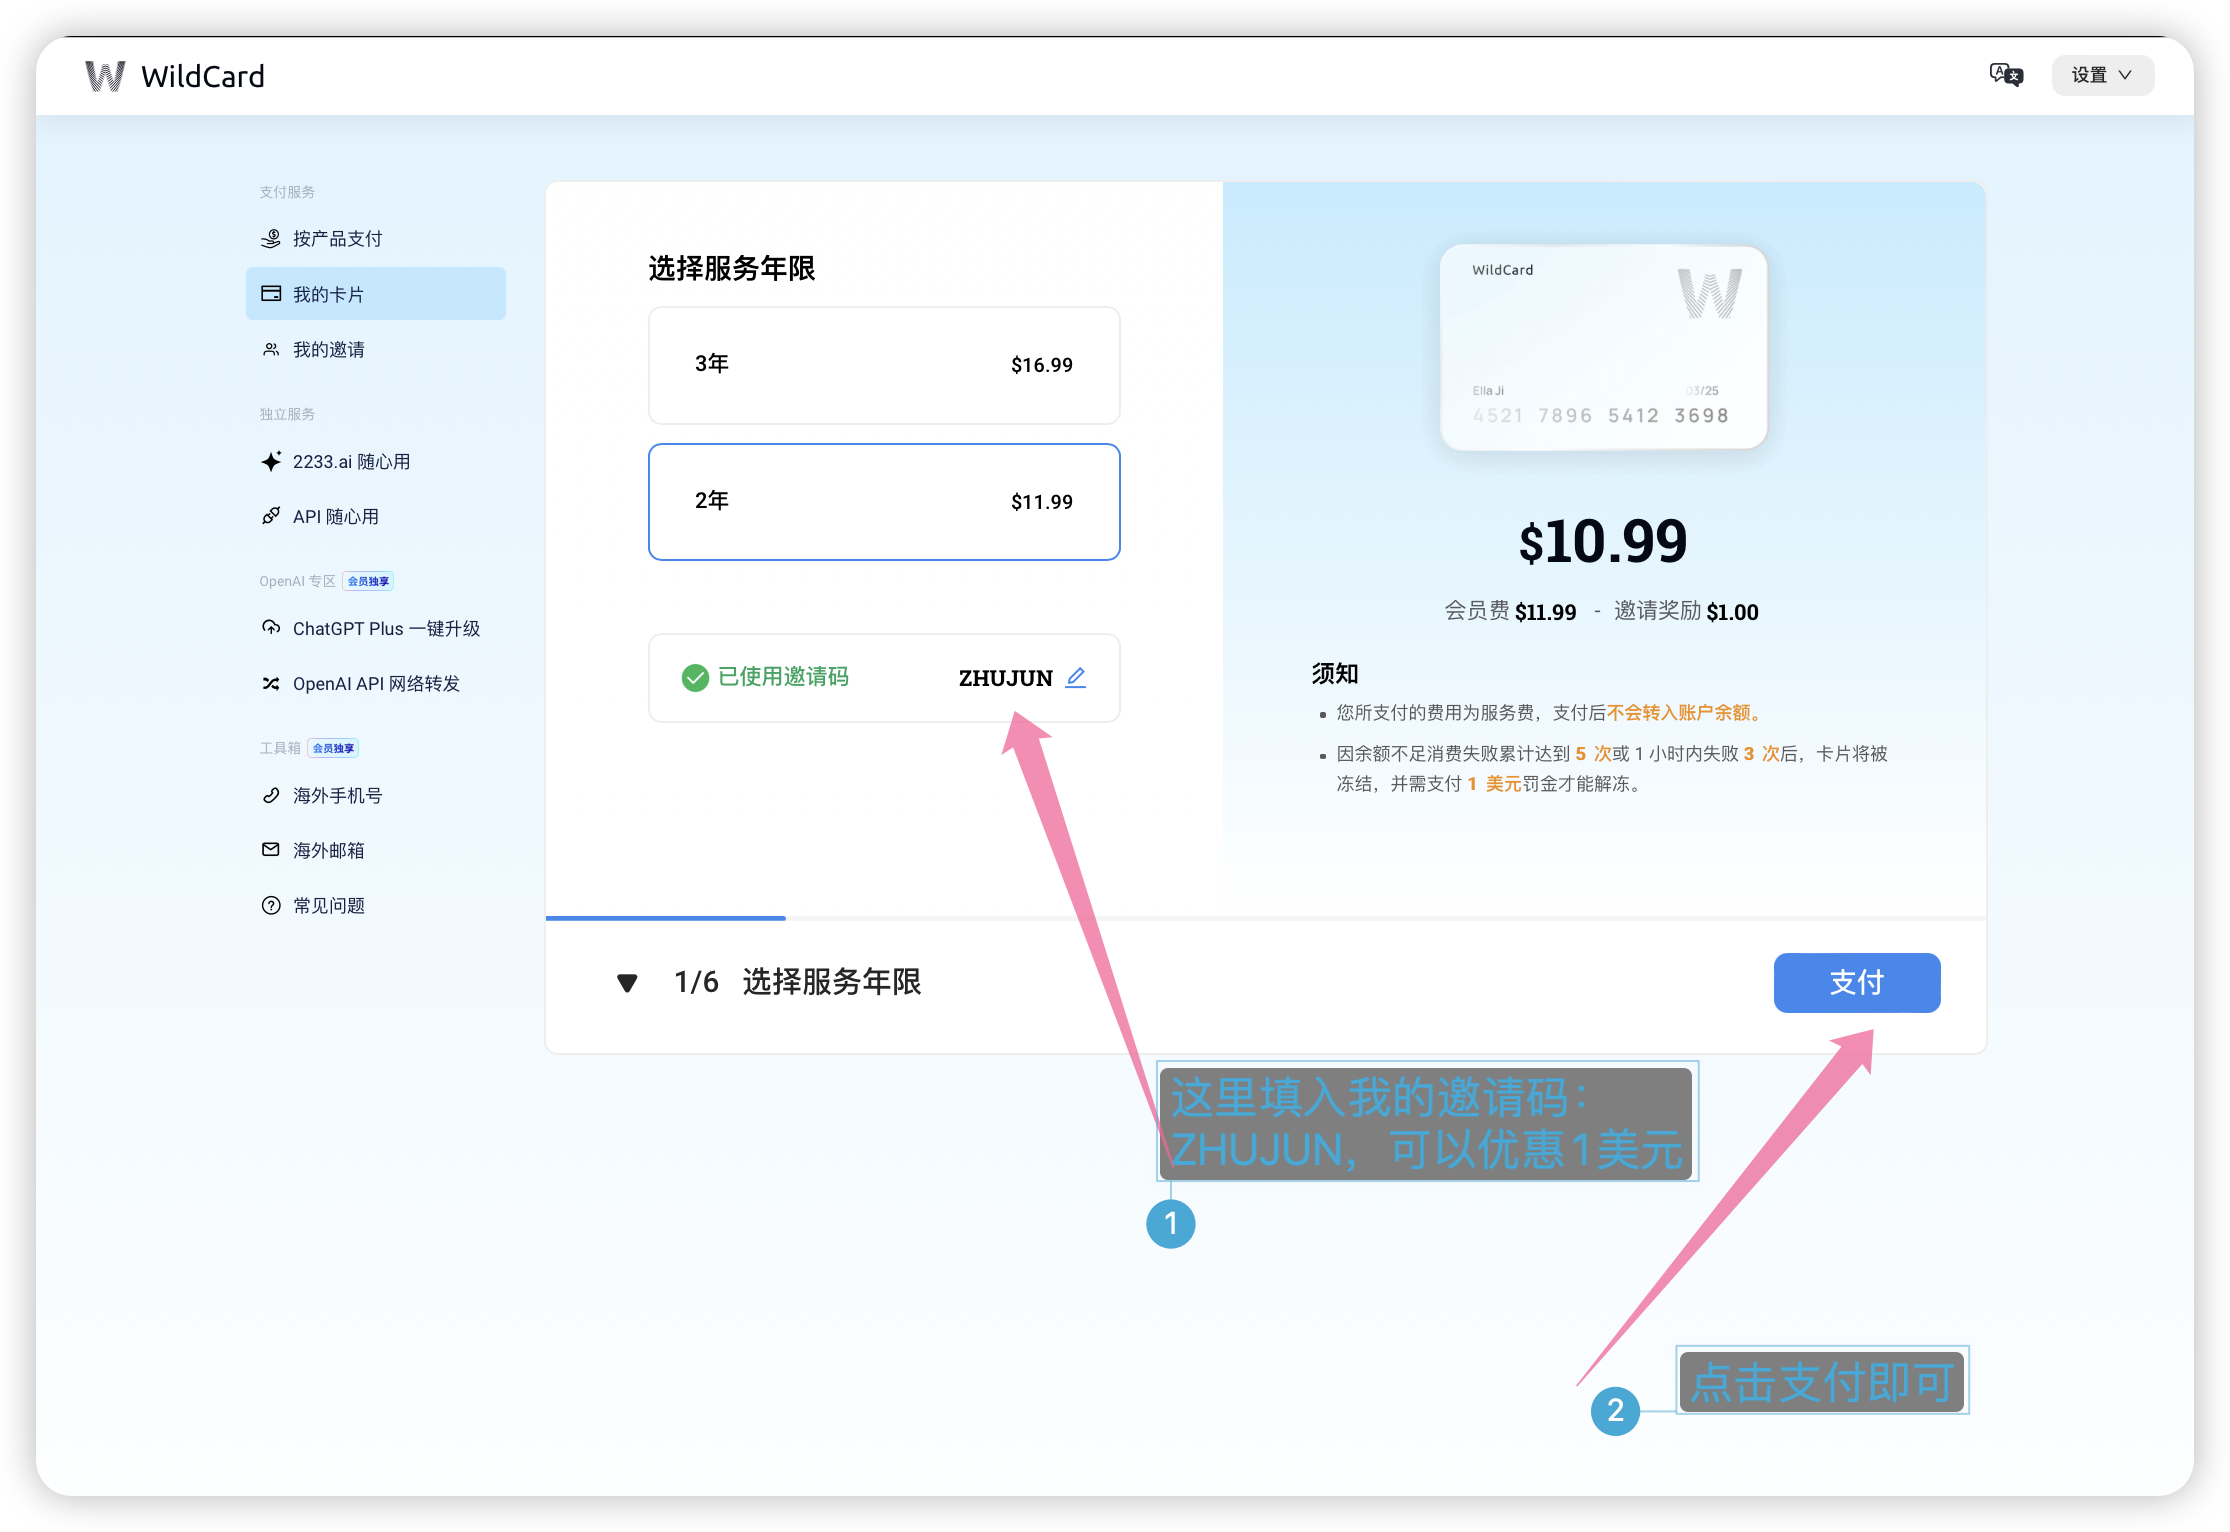
Task: Click the 按产品支付 hand-coin icon
Action: coord(271,238)
